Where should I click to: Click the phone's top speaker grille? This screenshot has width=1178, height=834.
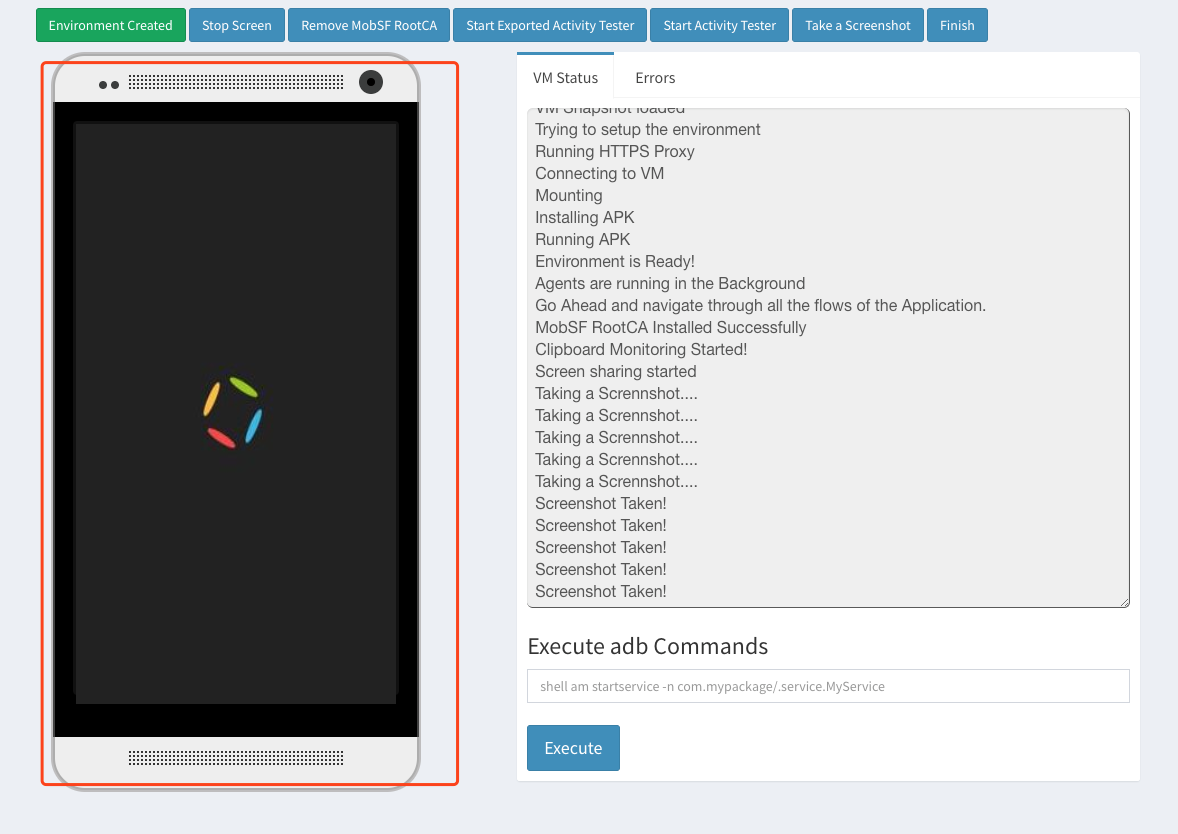coord(236,82)
